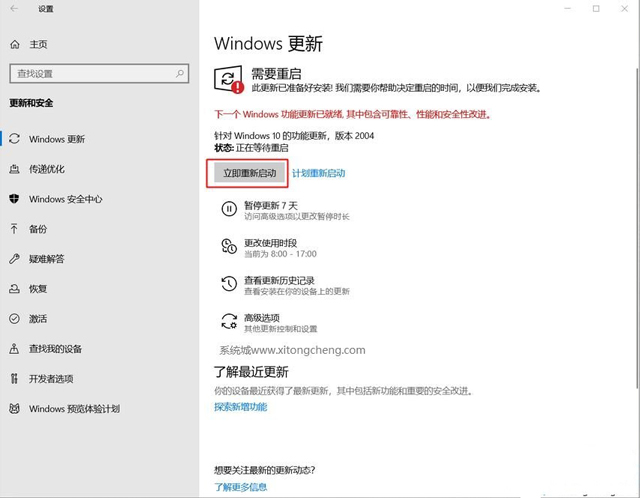Navigate to 恢复 in the sidebar

pyautogui.click(x=38, y=289)
